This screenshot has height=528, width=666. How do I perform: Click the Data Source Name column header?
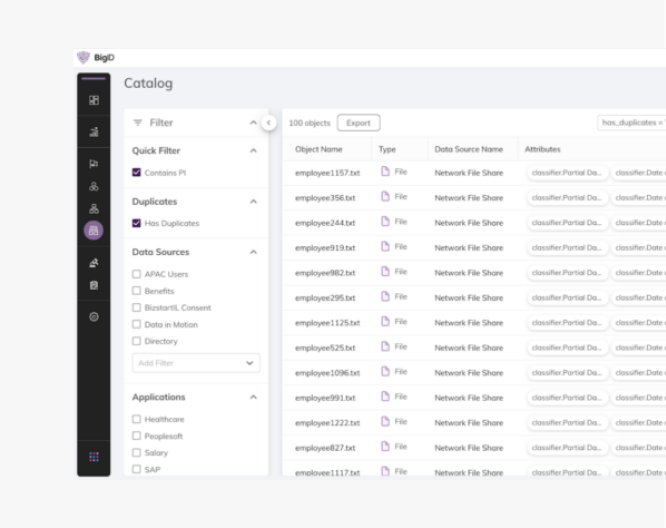[x=468, y=149]
